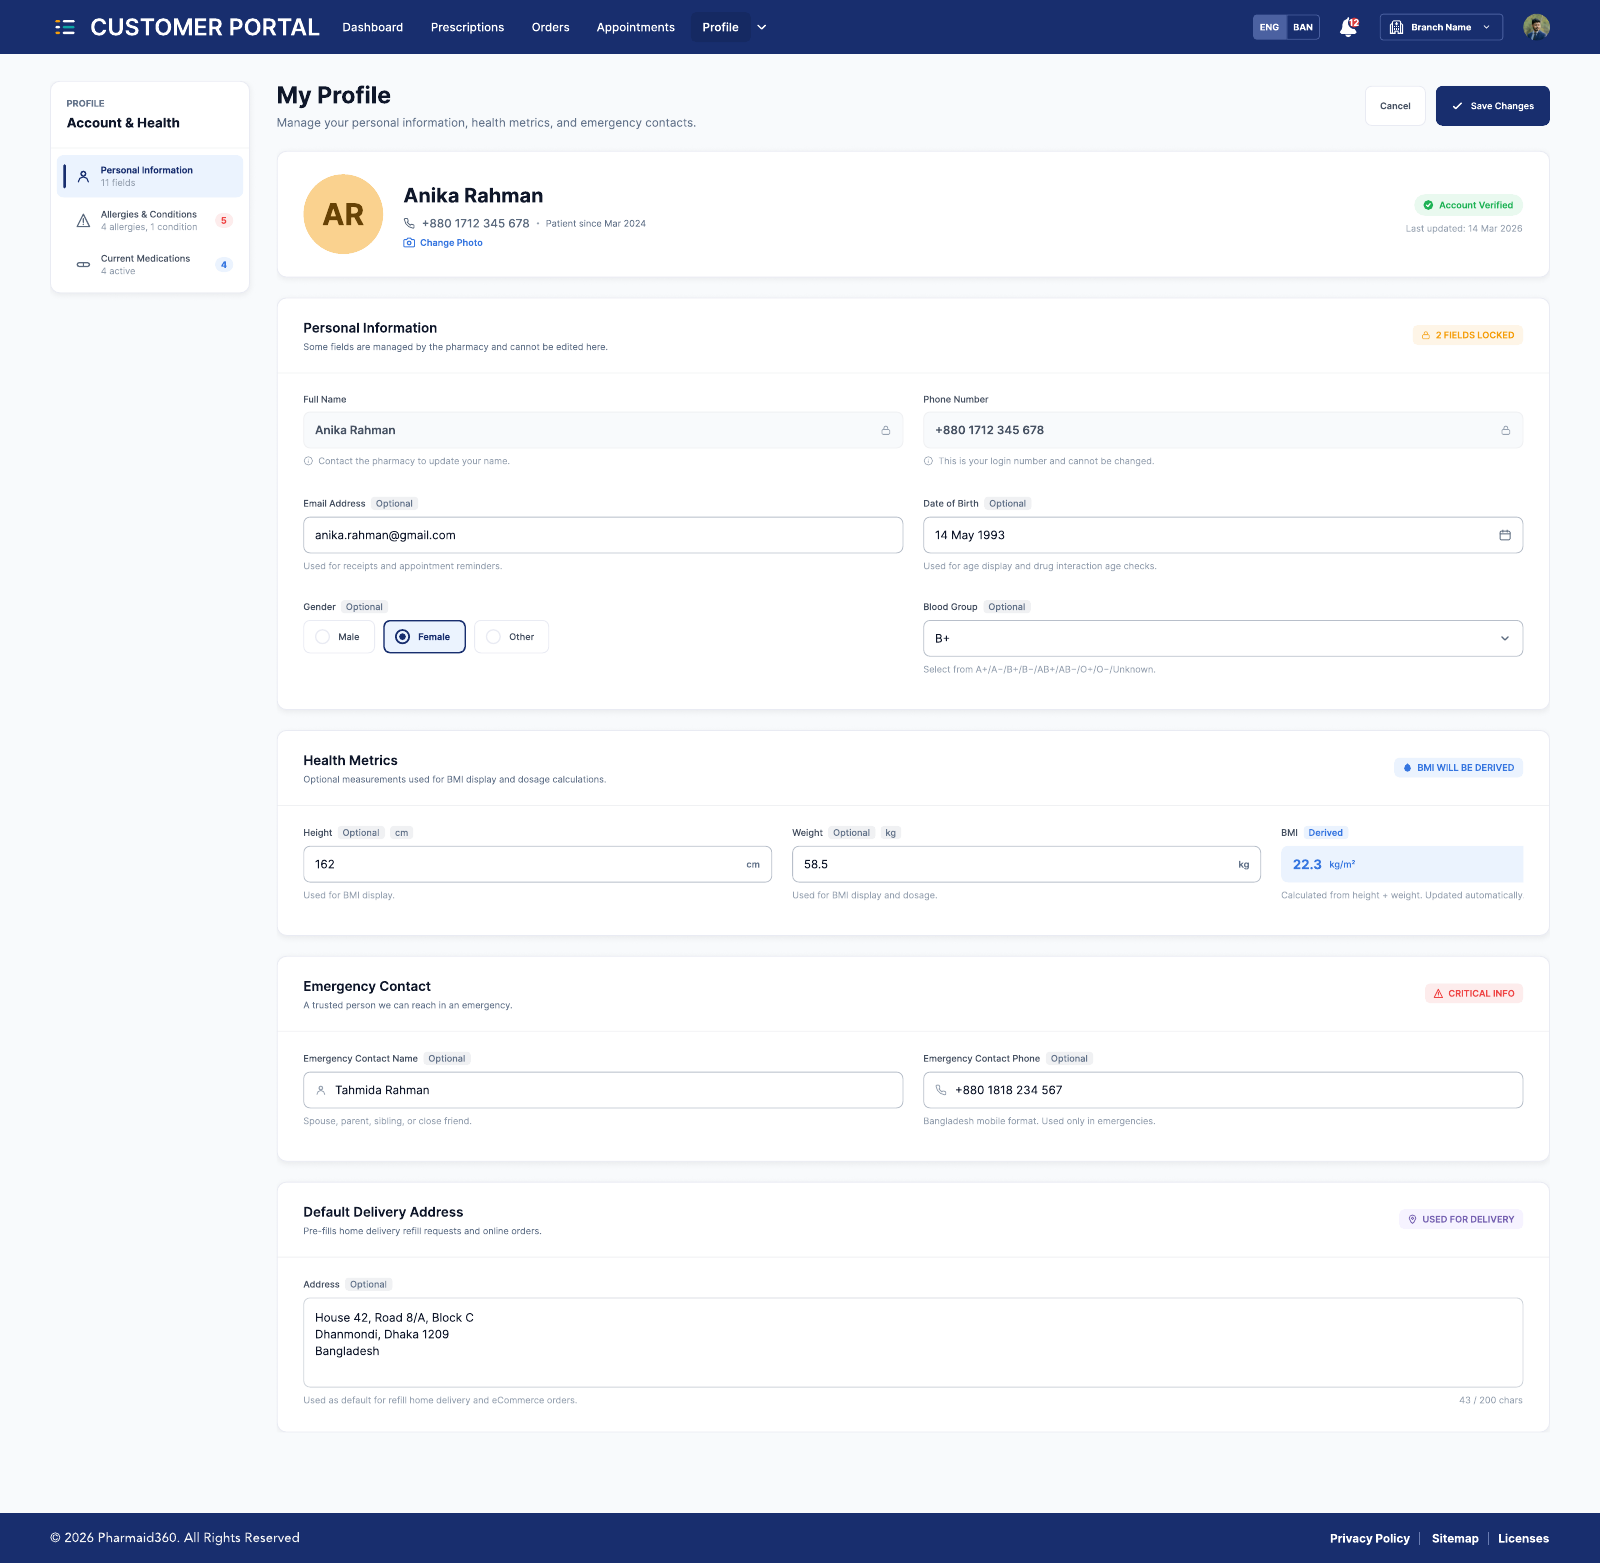Open the Sitemap footer link
Viewport: 1600px width, 1564px height.
coord(1455,1539)
